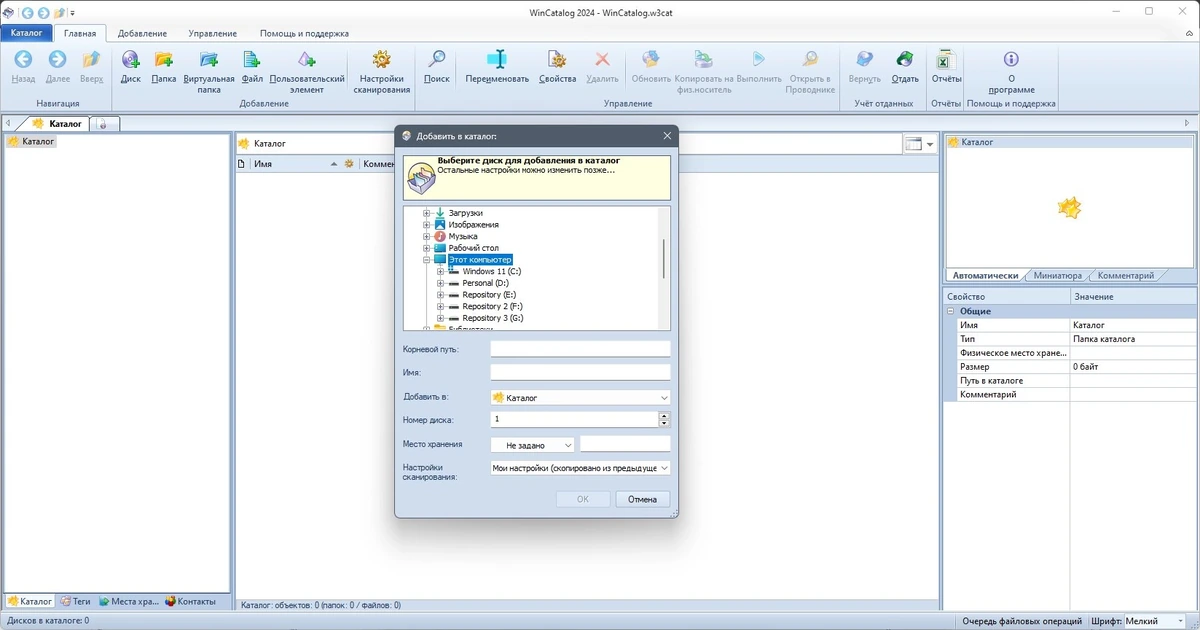Click the locked tab next to Каталог tab
The image size is (1200, 630).
pos(104,124)
